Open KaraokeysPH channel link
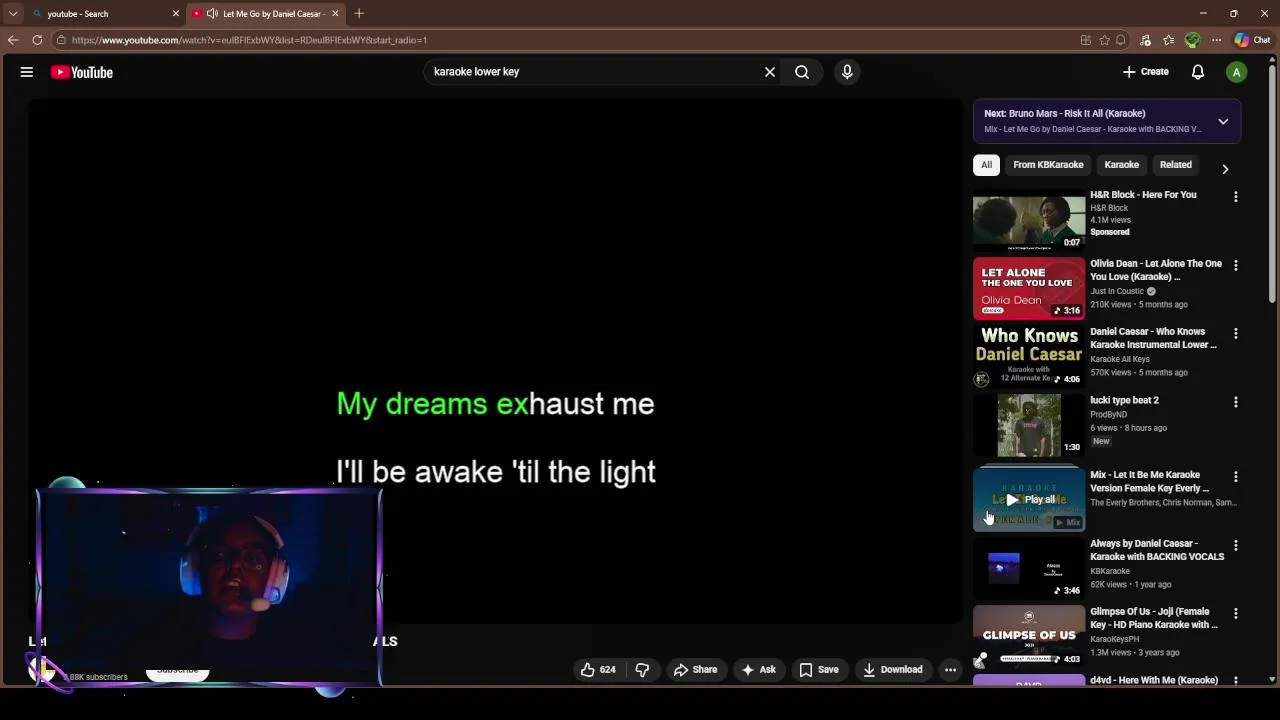 tap(1114, 639)
